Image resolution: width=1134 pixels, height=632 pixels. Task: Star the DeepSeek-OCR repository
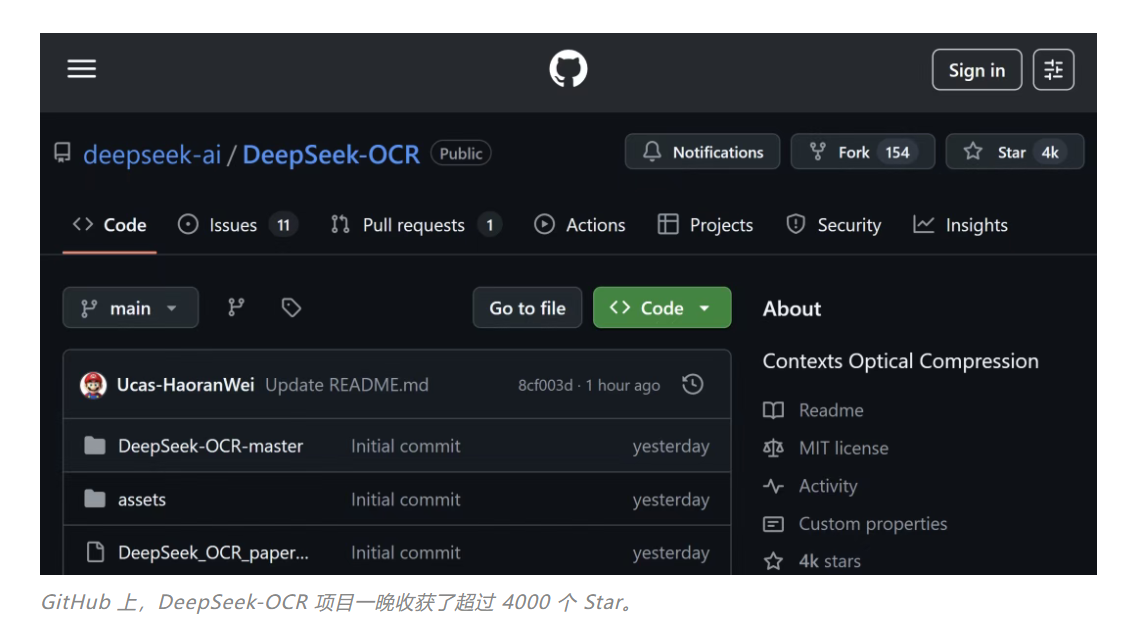pyautogui.click(x=1014, y=152)
